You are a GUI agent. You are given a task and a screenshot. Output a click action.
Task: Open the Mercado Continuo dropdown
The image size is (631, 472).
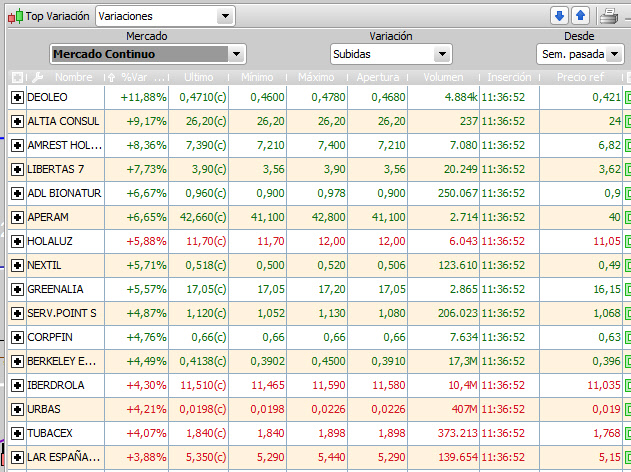pos(237,54)
